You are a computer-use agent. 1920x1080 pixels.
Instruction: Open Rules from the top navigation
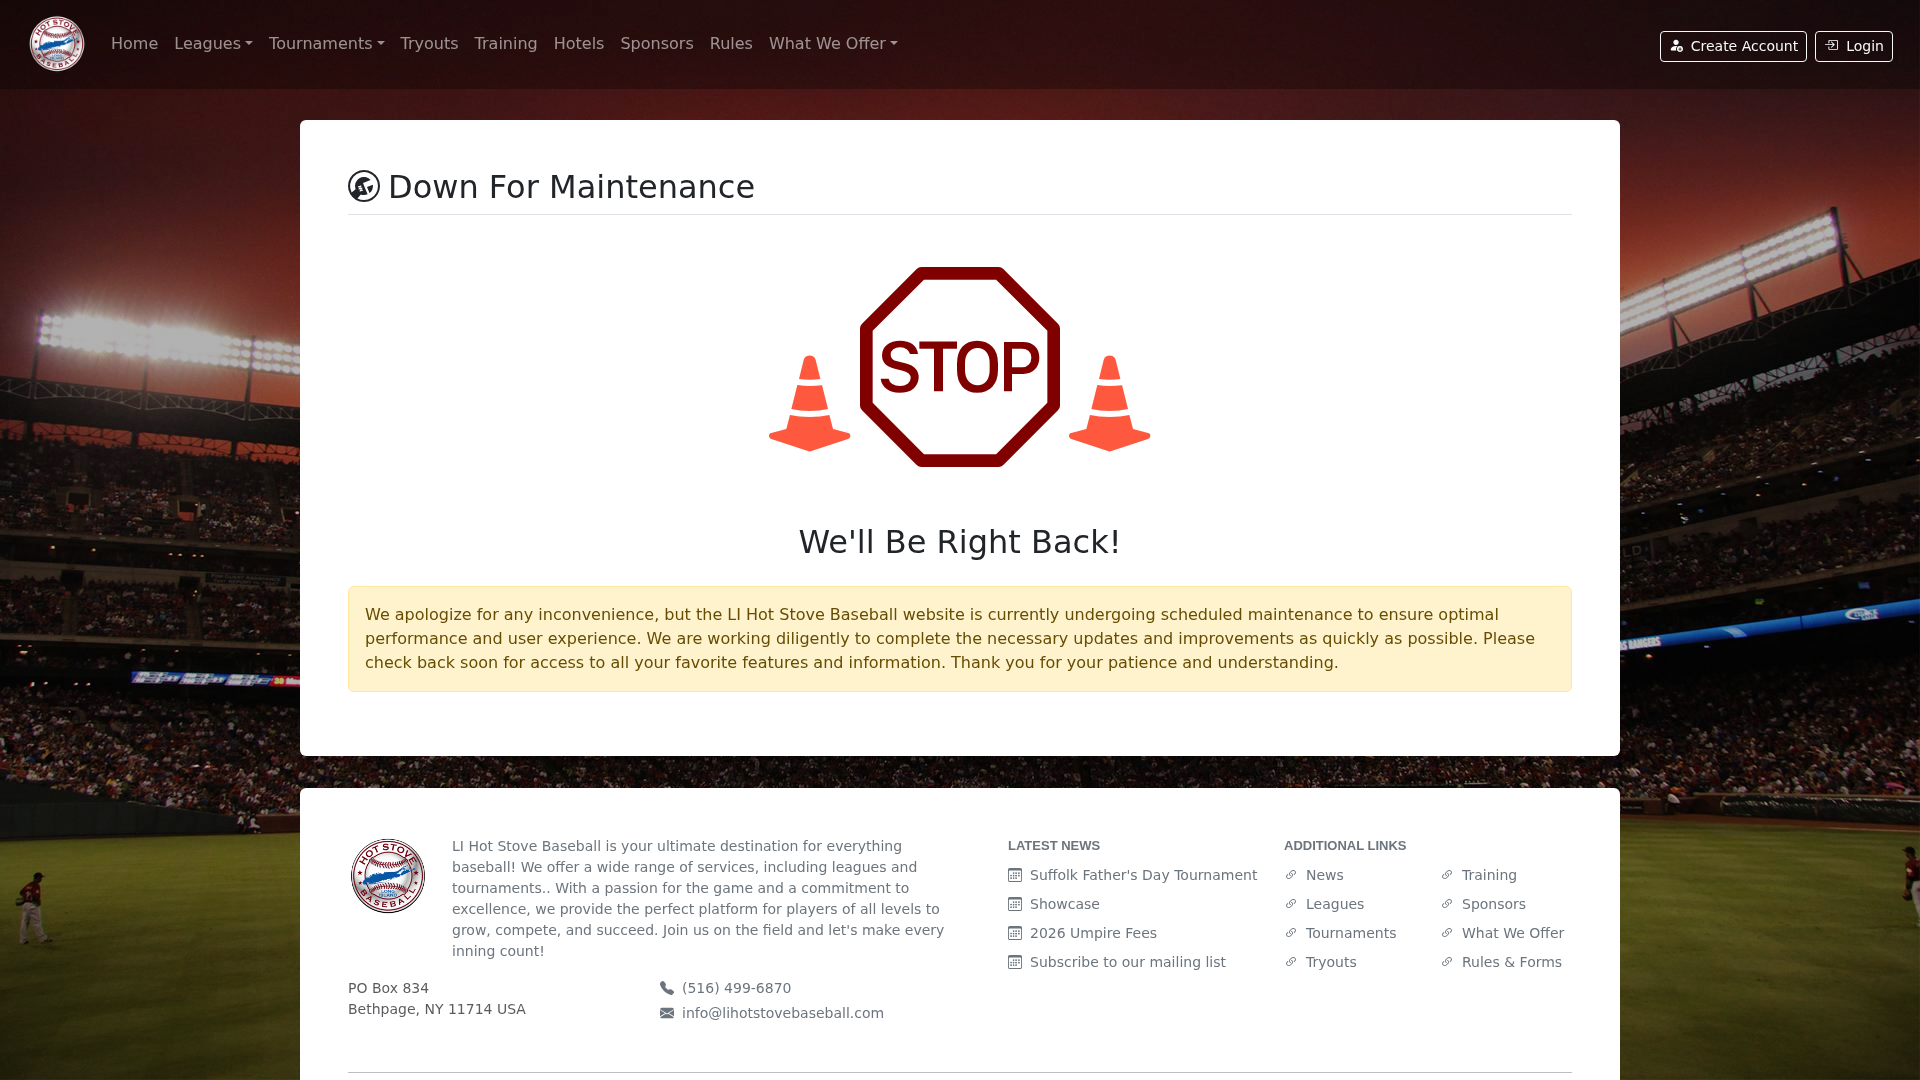(731, 44)
